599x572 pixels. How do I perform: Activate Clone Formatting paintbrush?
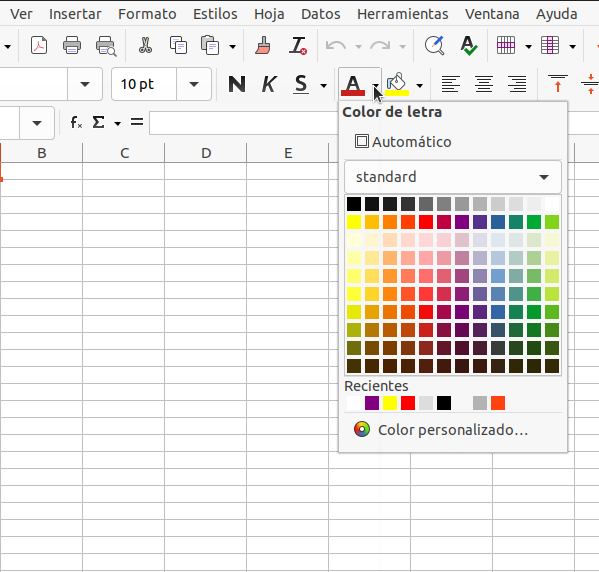coord(263,45)
